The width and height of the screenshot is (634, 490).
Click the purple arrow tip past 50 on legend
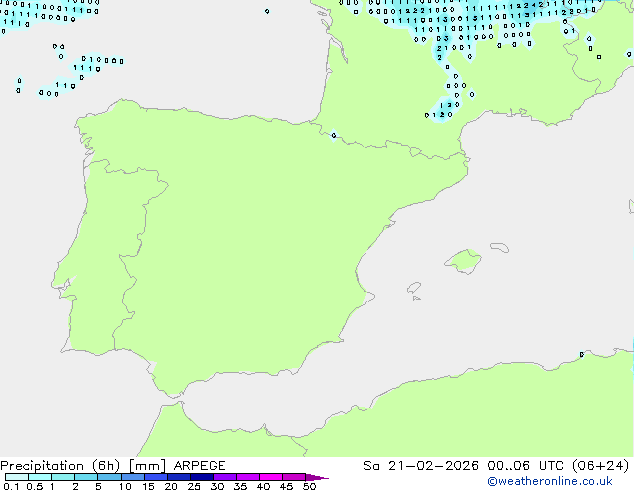click(317, 477)
